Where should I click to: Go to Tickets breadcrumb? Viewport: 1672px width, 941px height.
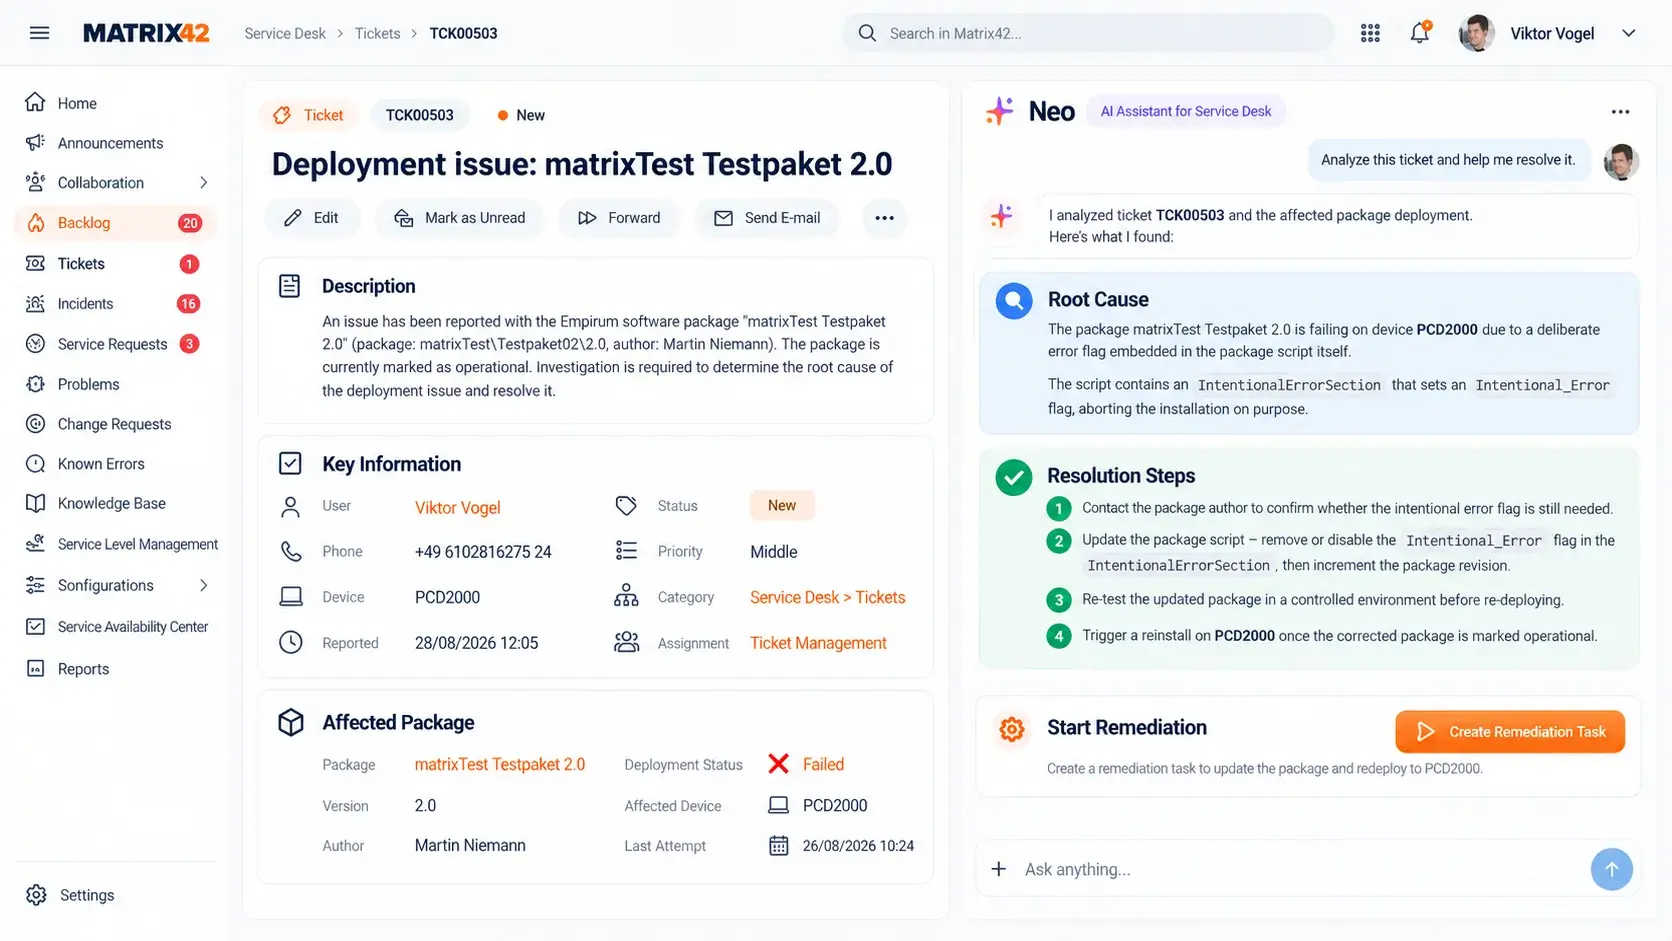click(x=377, y=33)
